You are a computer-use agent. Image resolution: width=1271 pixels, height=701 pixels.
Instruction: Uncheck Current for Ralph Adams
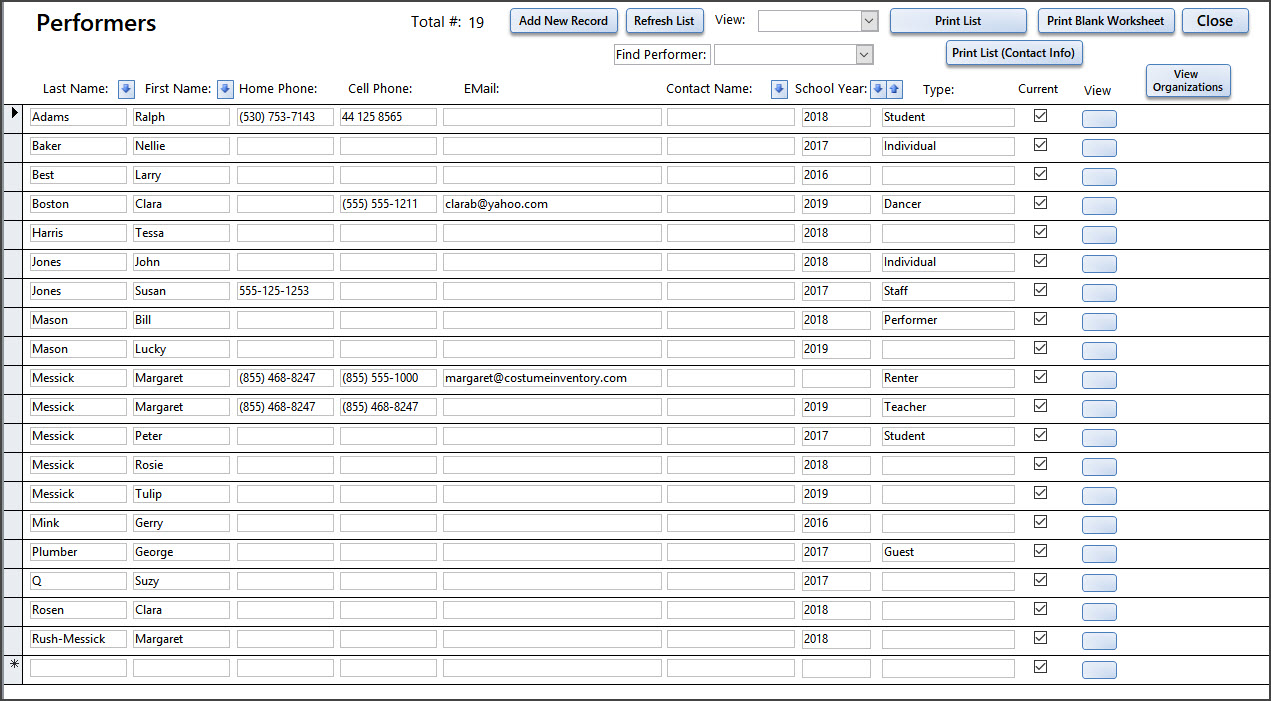pyautogui.click(x=1040, y=116)
